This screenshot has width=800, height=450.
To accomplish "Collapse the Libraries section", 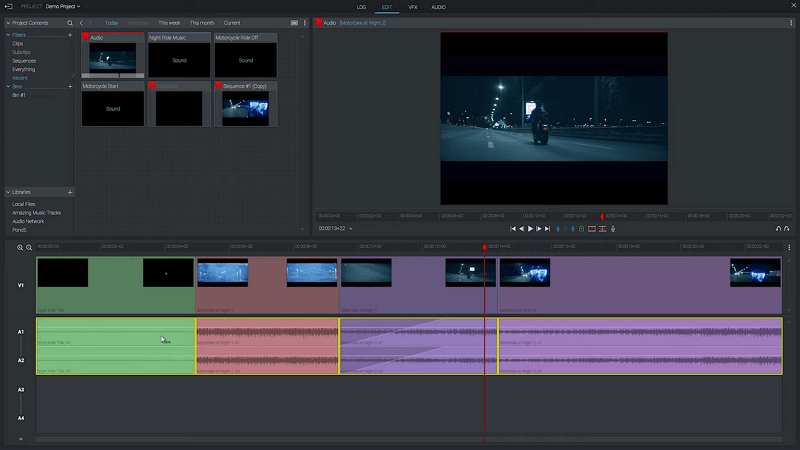I will [x=8, y=192].
